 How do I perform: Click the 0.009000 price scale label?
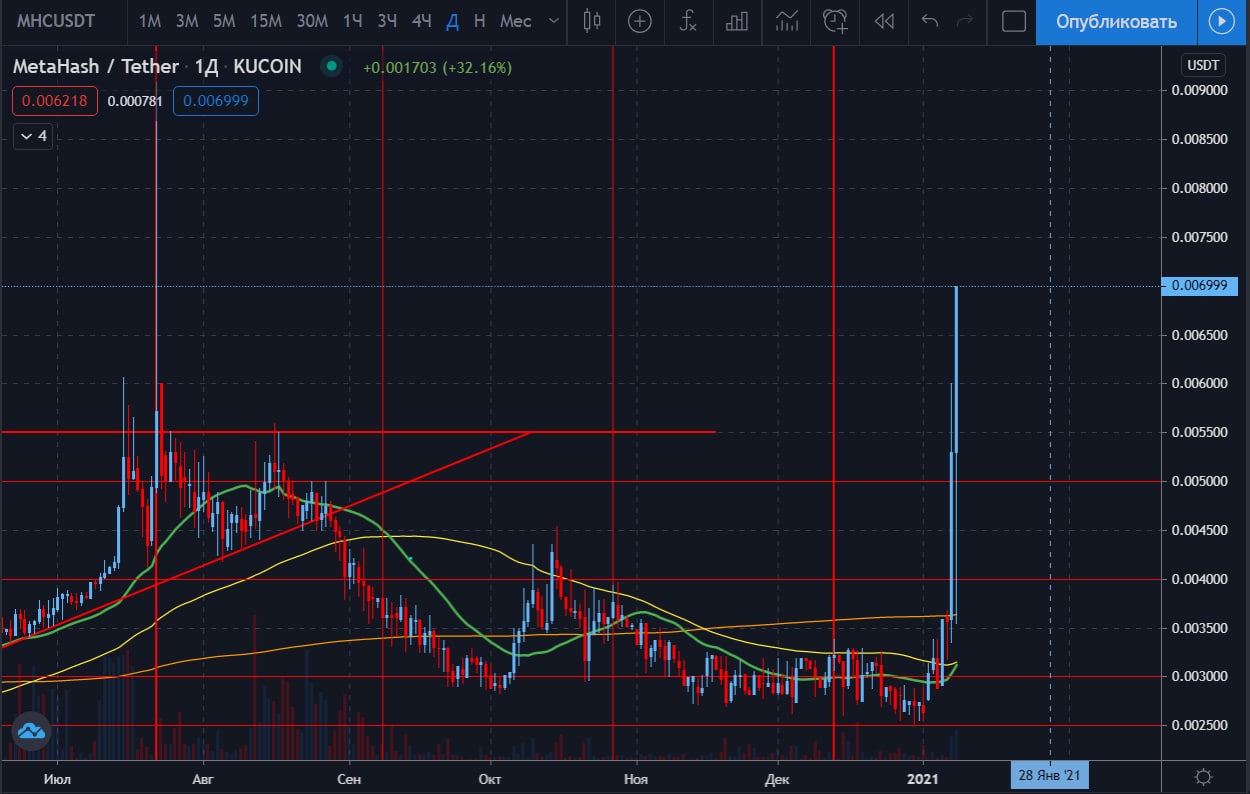pyautogui.click(x=1199, y=90)
